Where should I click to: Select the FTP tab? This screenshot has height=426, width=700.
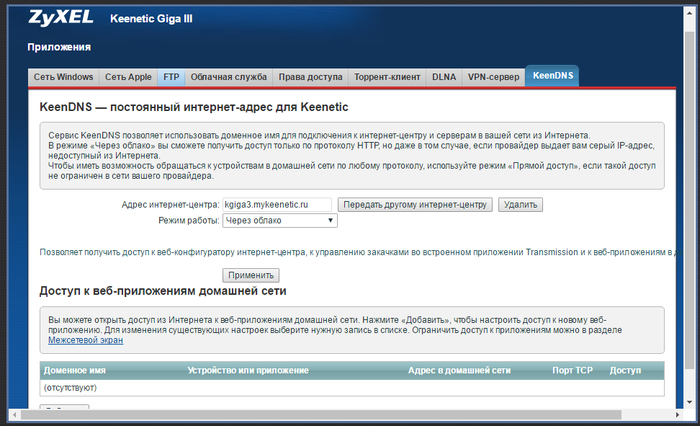[x=171, y=76]
